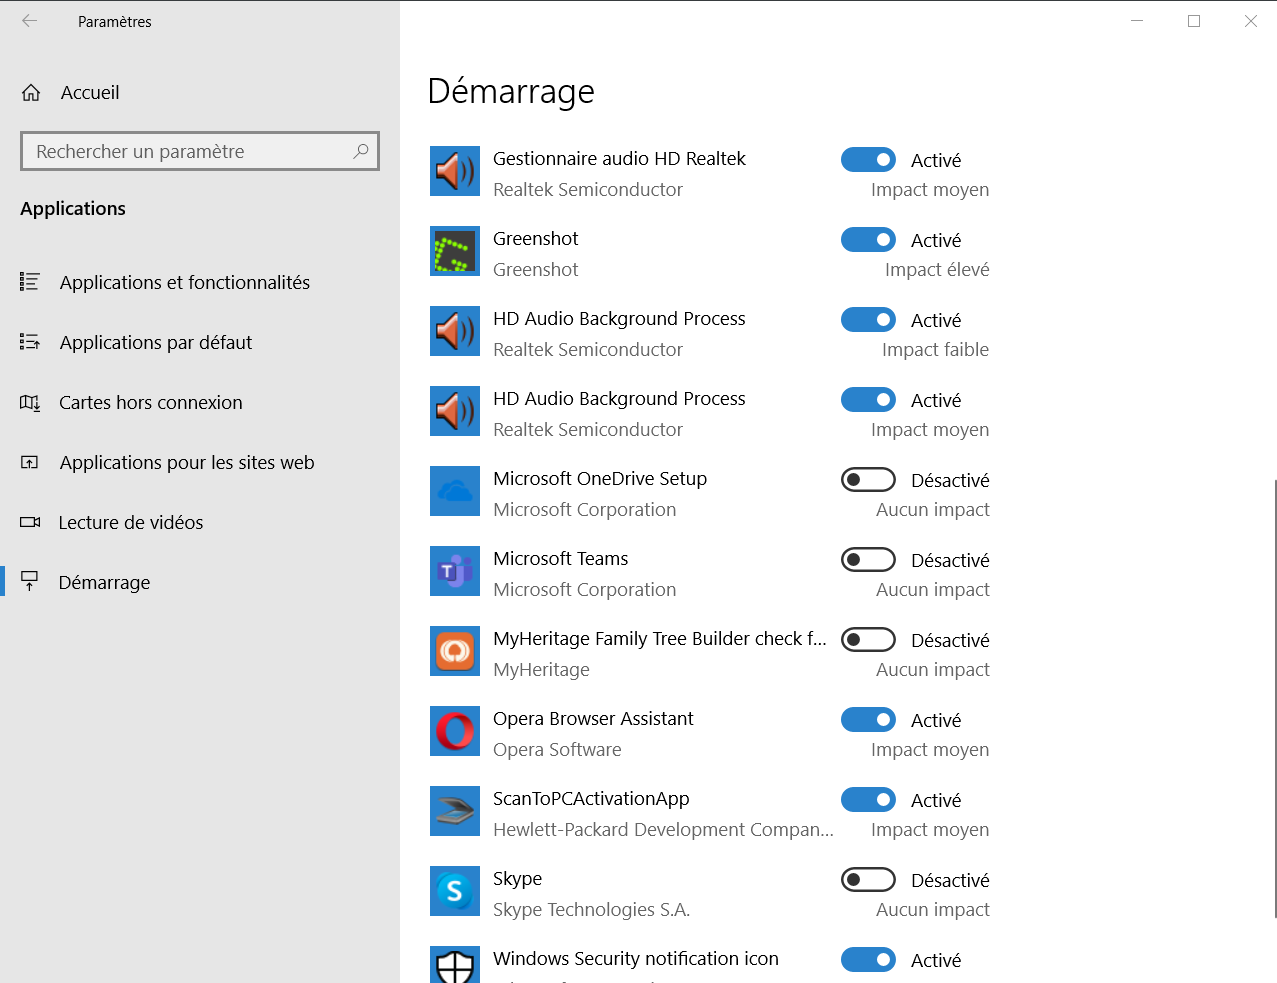Image resolution: width=1277 pixels, height=983 pixels.
Task: Click the Applications par défaut icon
Action: tap(30, 342)
